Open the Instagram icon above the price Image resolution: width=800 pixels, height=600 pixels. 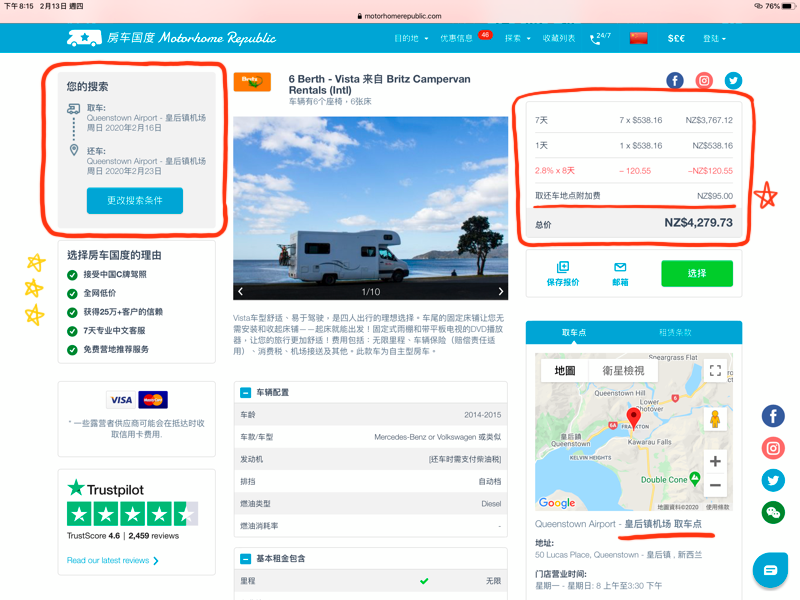tap(704, 81)
